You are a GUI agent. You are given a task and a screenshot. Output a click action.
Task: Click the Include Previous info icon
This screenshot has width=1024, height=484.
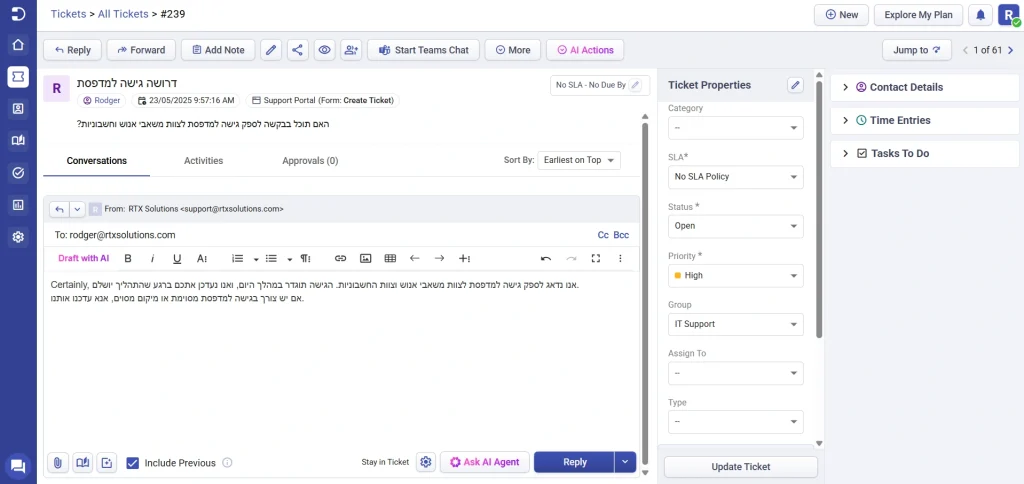coord(227,462)
